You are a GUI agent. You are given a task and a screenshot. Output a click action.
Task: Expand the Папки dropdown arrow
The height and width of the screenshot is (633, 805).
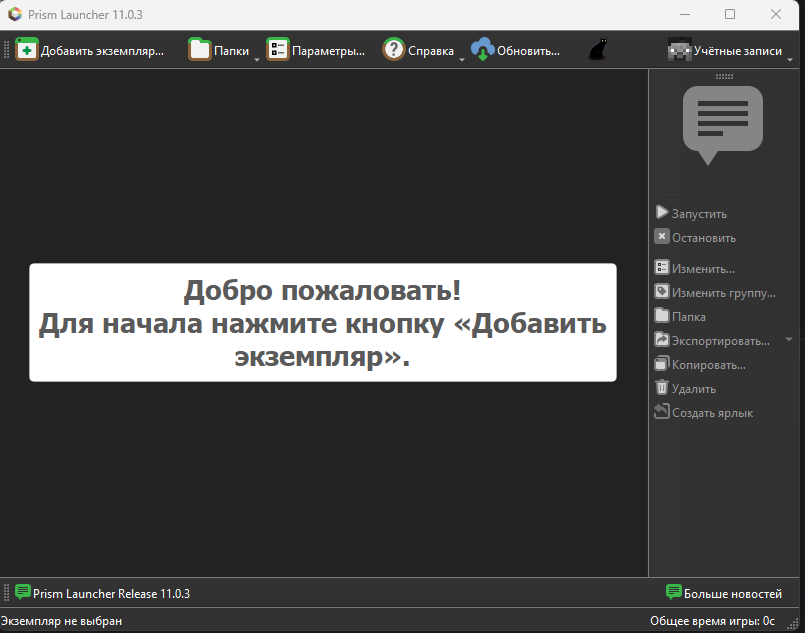257,60
